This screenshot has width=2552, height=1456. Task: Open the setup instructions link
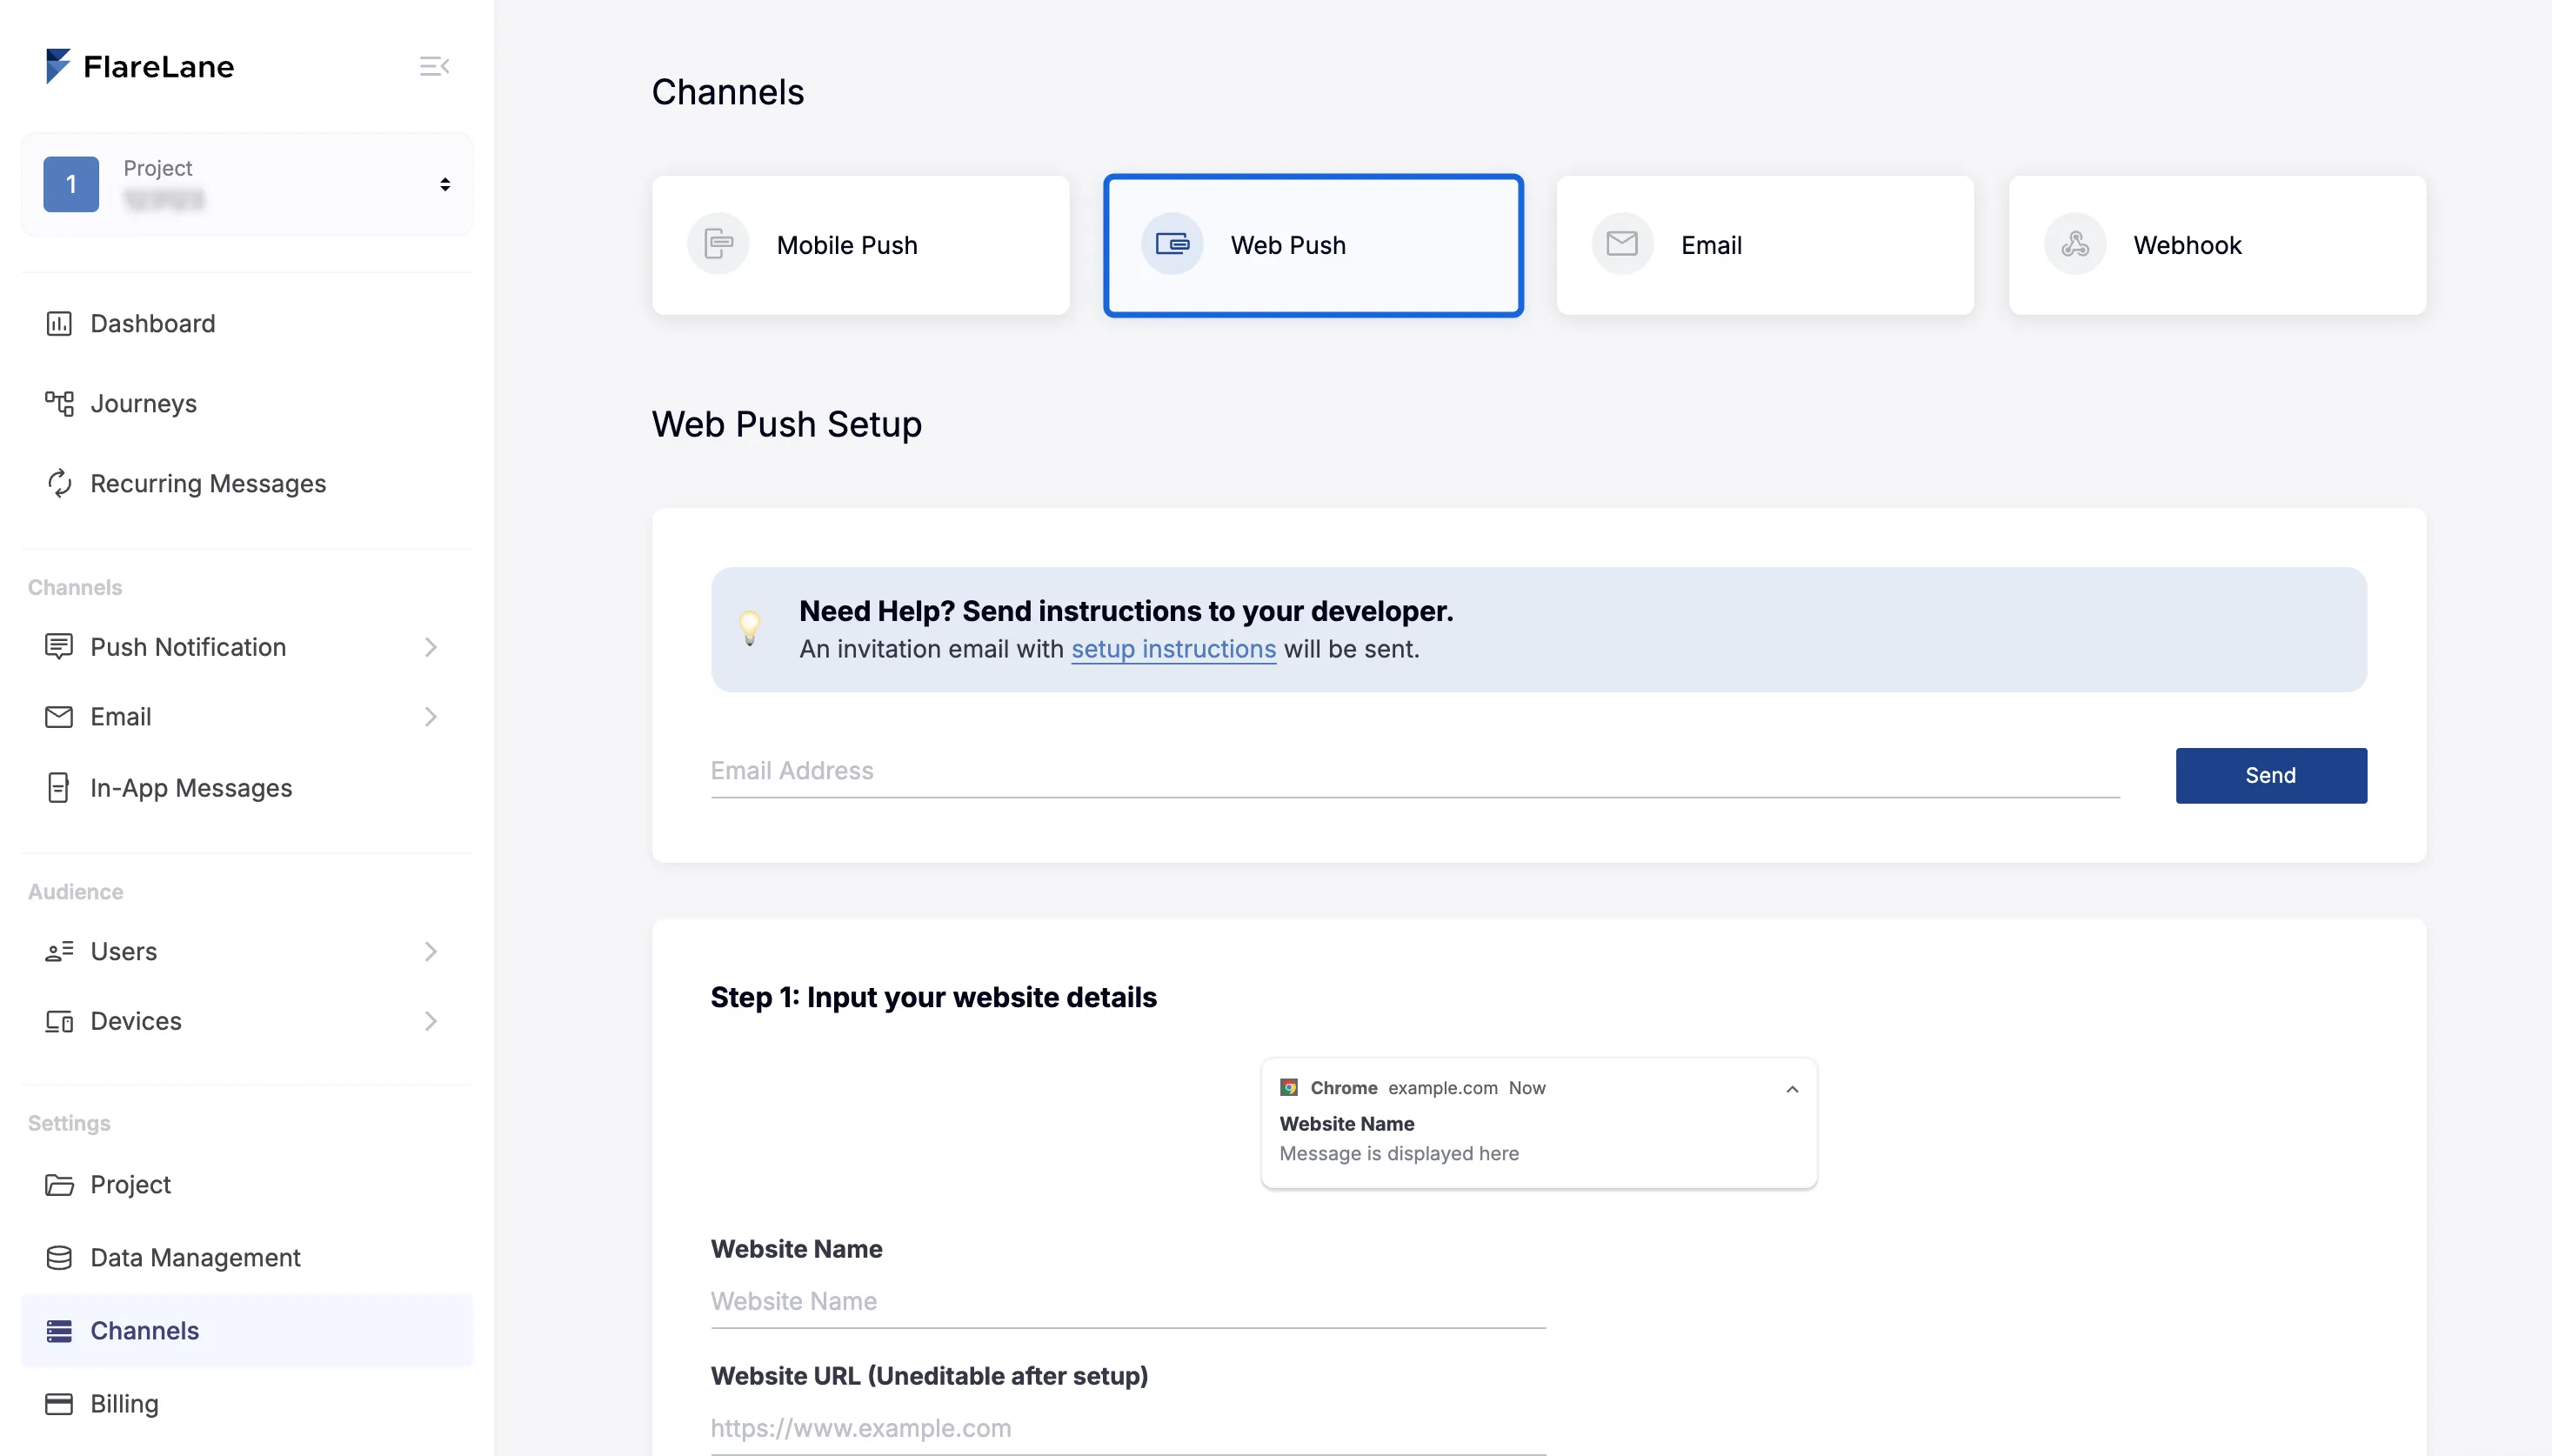point(1174,649)
